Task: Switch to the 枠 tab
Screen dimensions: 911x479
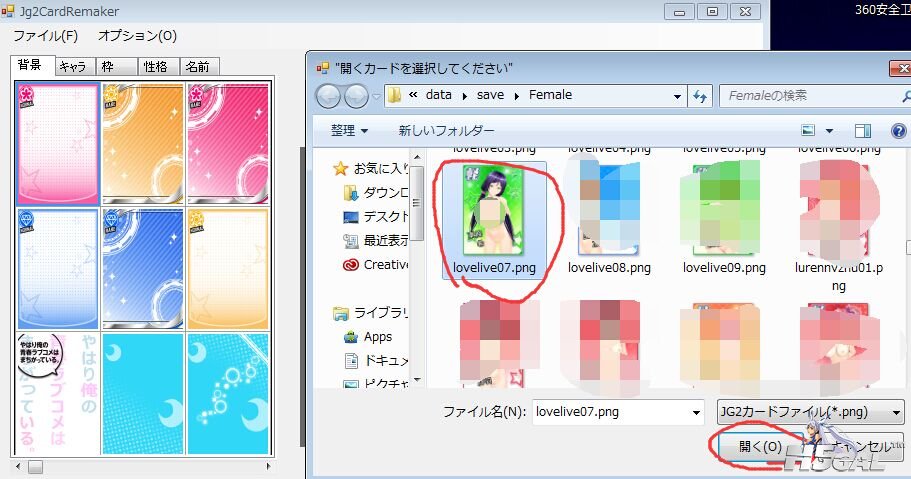Action: click(116, 67)
